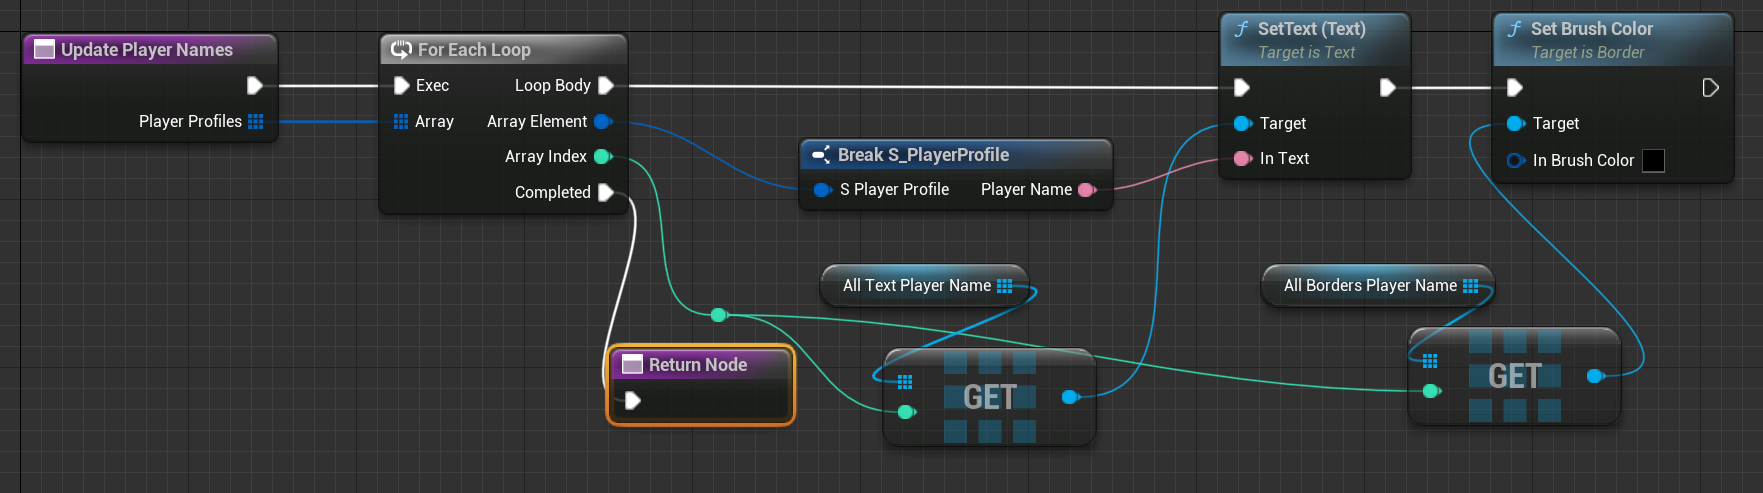
Task: Click the Return Node exec input pin
Action: 632,401
